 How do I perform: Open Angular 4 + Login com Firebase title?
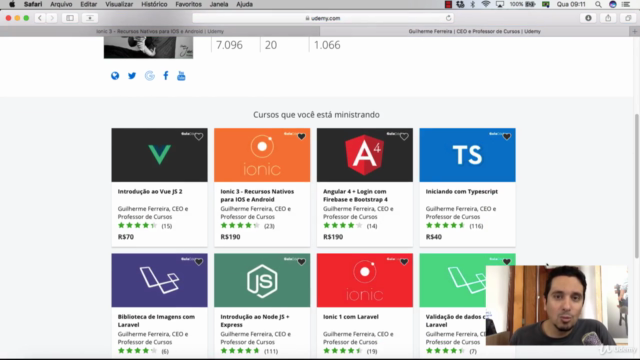click(356, 196)
